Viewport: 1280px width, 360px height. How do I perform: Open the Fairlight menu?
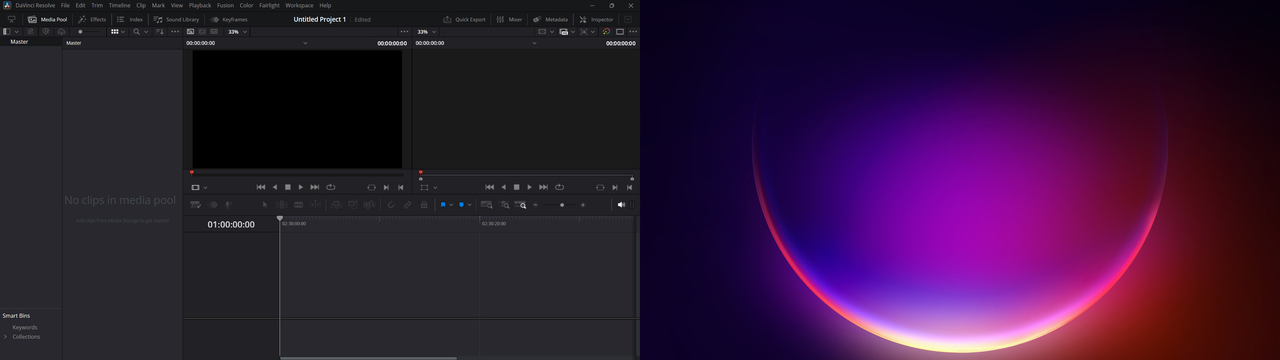point(269,5)
